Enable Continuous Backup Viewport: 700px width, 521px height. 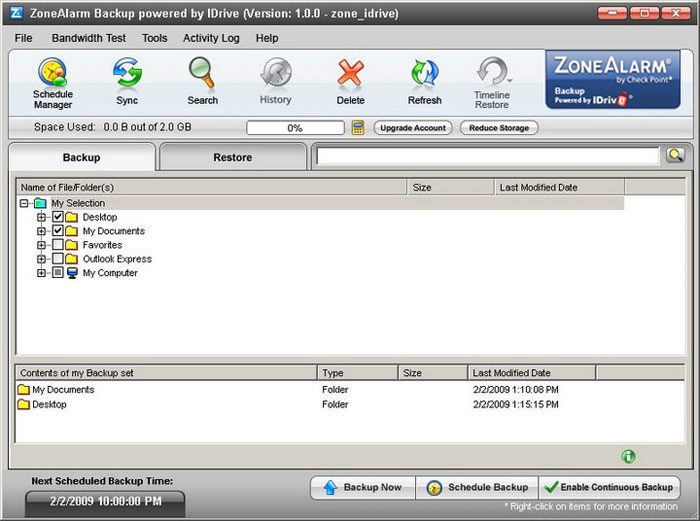609,487
